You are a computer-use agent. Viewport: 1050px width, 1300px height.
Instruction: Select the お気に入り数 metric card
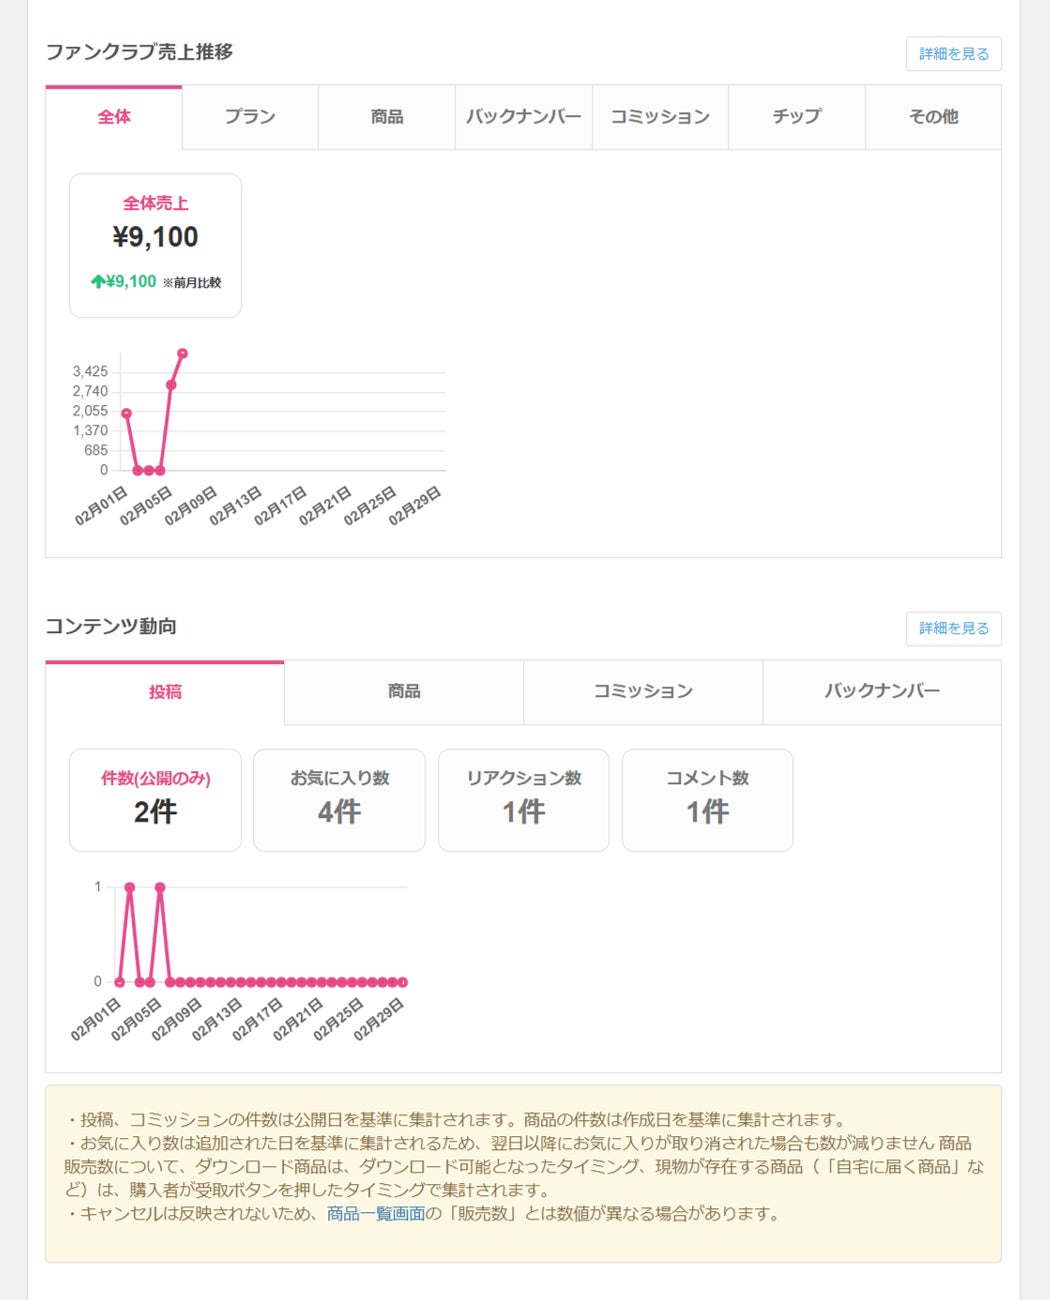[x=339, y=800]
